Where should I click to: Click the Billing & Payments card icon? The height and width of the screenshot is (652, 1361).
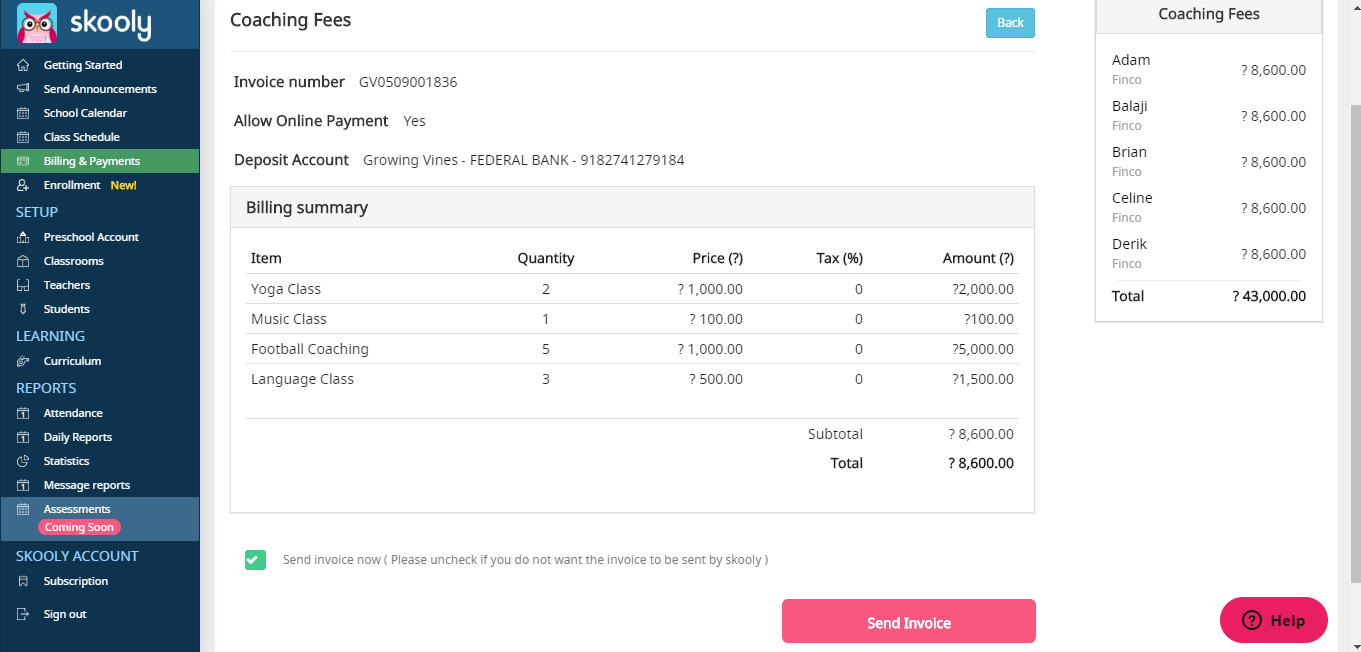tap(23, 161)
